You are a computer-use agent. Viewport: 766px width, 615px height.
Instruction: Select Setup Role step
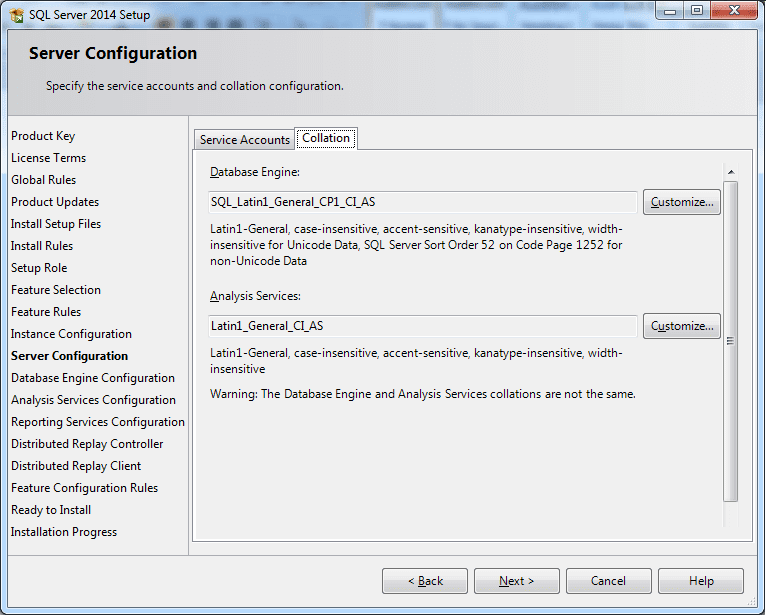(39, 268)
